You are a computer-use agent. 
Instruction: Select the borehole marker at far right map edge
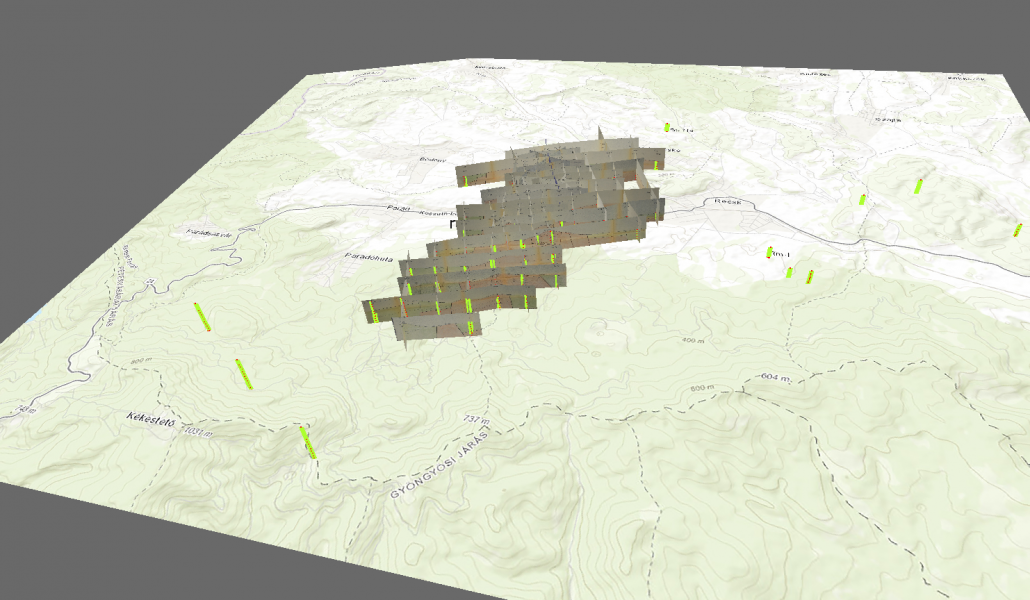coord(1017,231)
